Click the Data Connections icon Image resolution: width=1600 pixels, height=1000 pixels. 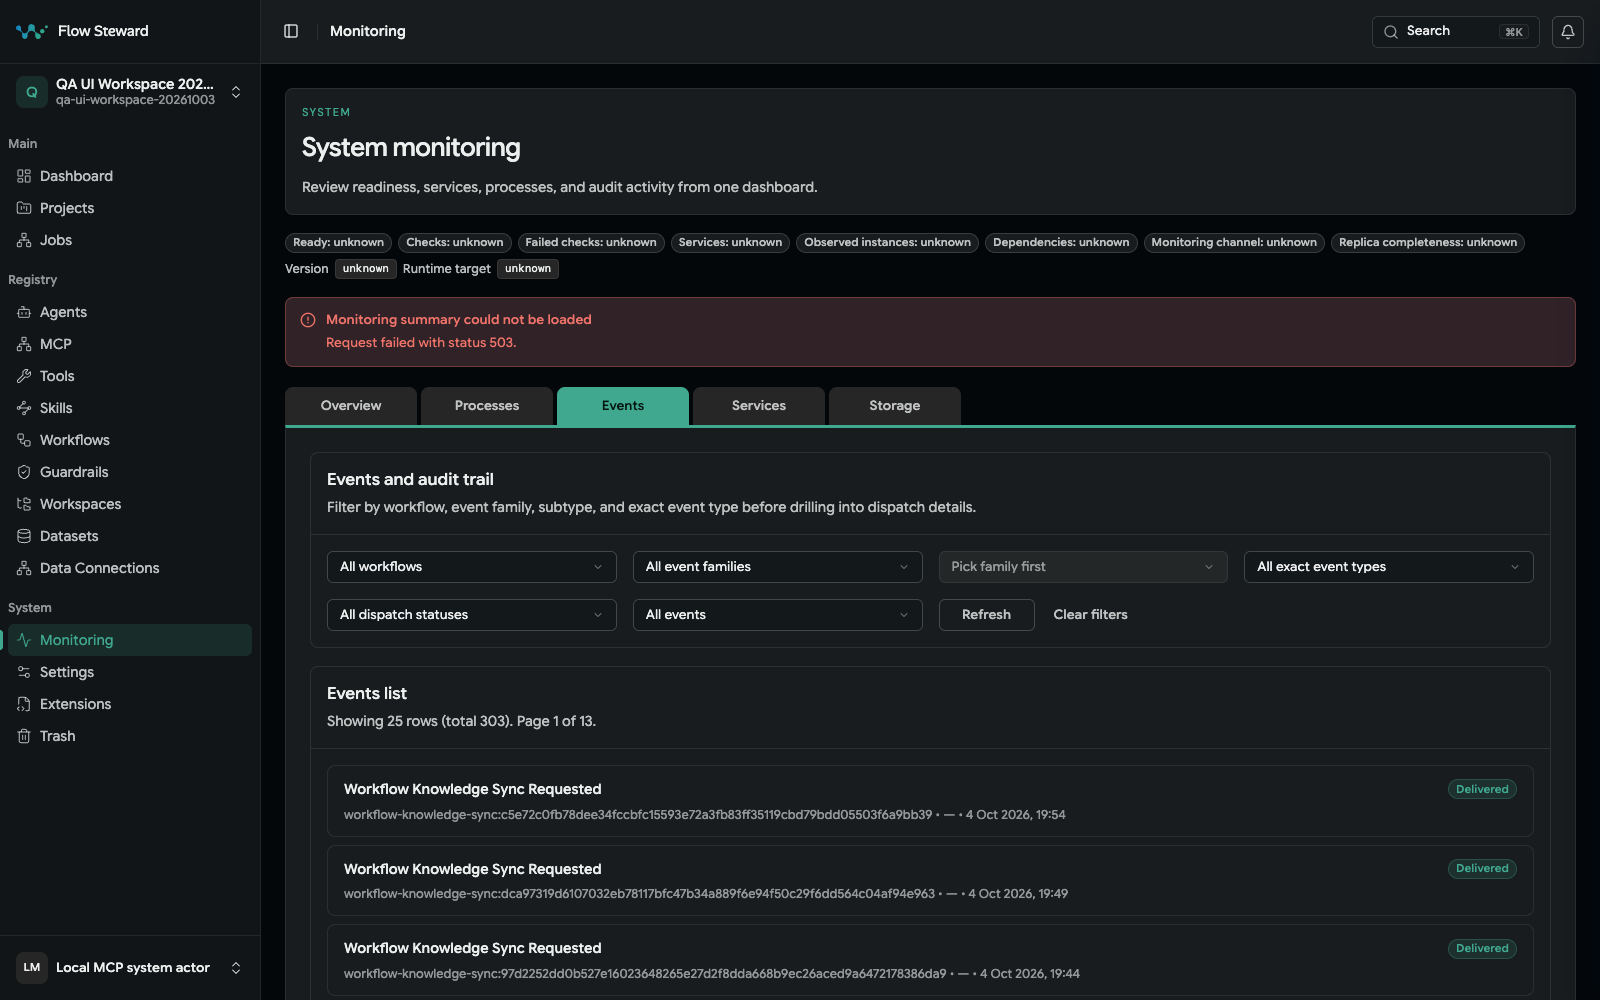pos(24,568)
